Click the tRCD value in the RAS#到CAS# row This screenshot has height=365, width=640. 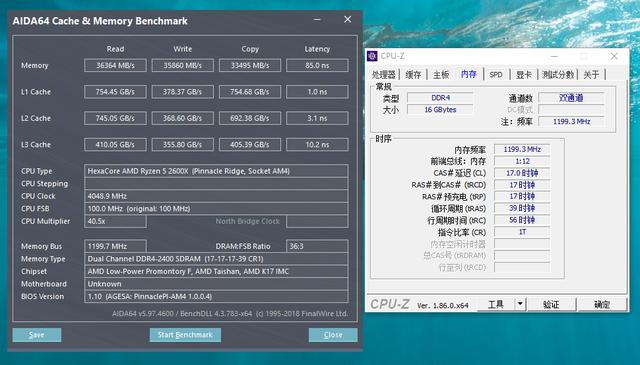pyautogui.click(x=522, y=185)
